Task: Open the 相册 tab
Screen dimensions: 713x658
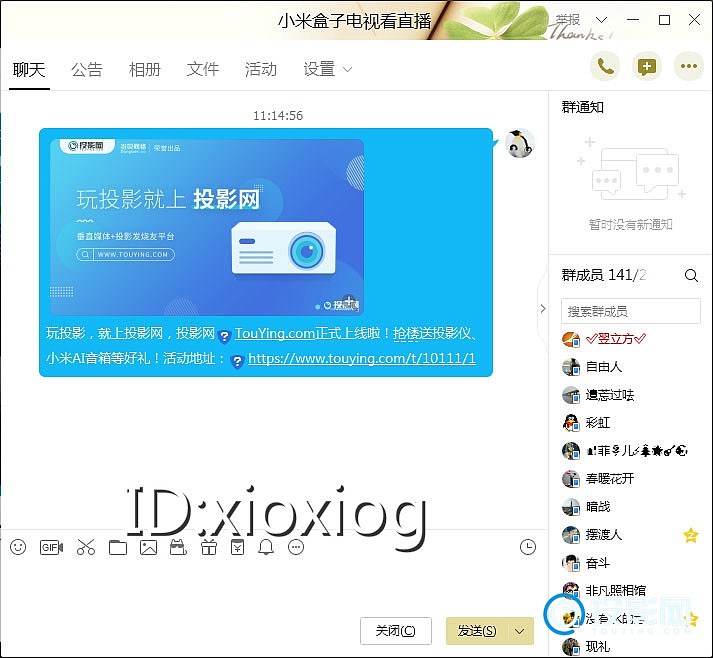Action: tap(145, 70)
